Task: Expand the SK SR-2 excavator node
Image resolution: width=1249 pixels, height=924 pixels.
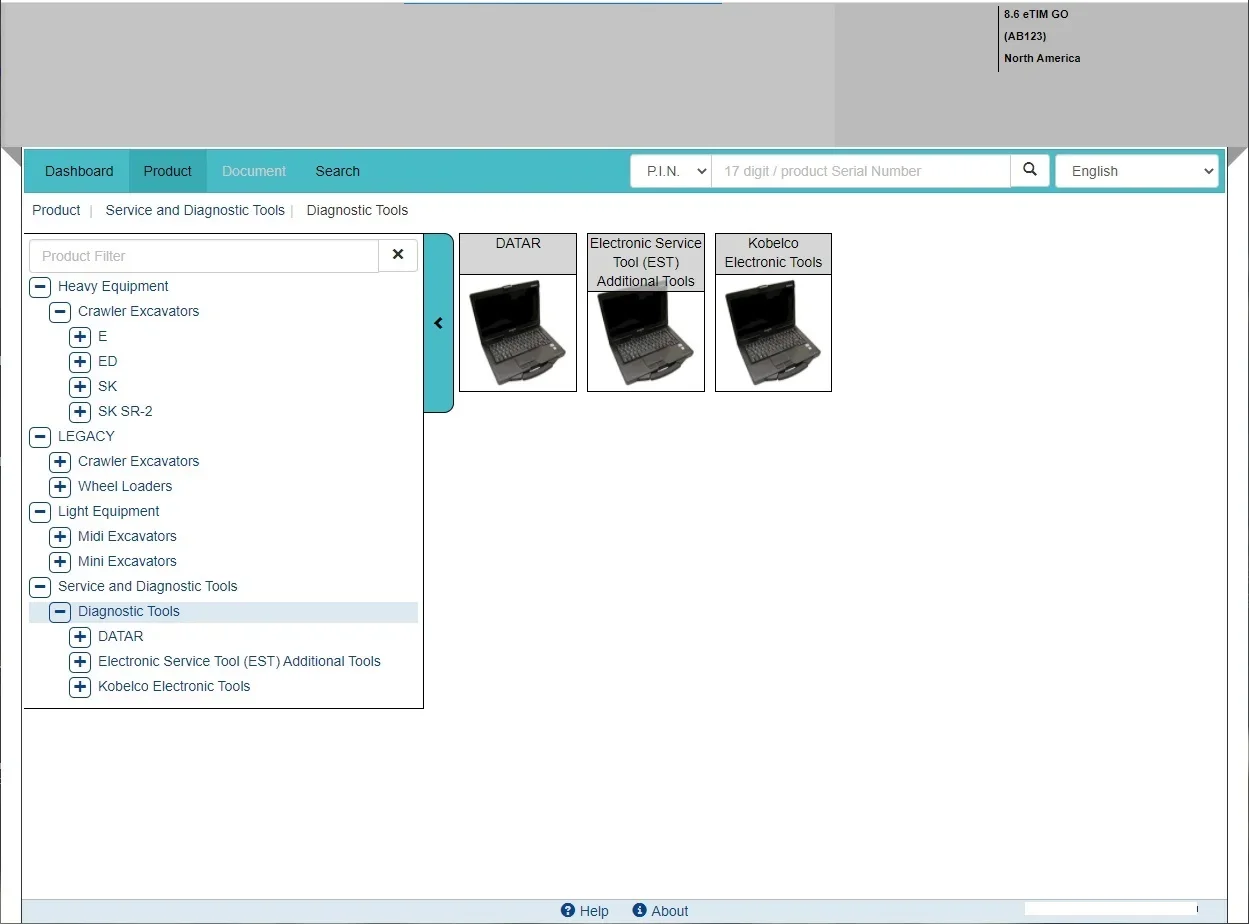Action: tap(80, 411)
